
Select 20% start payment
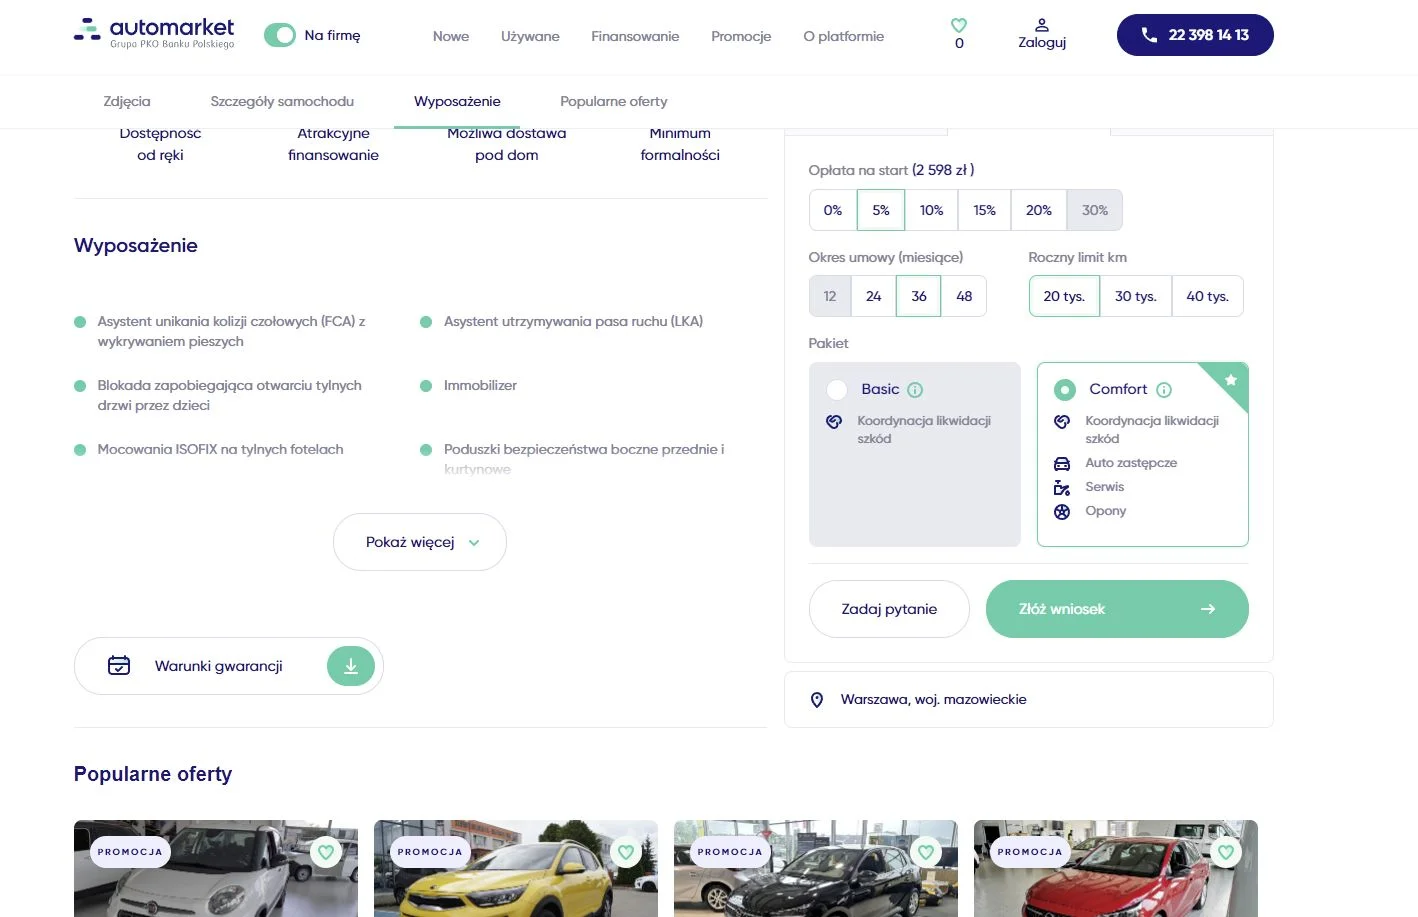pyautogui.click(x=1039, y=210)
